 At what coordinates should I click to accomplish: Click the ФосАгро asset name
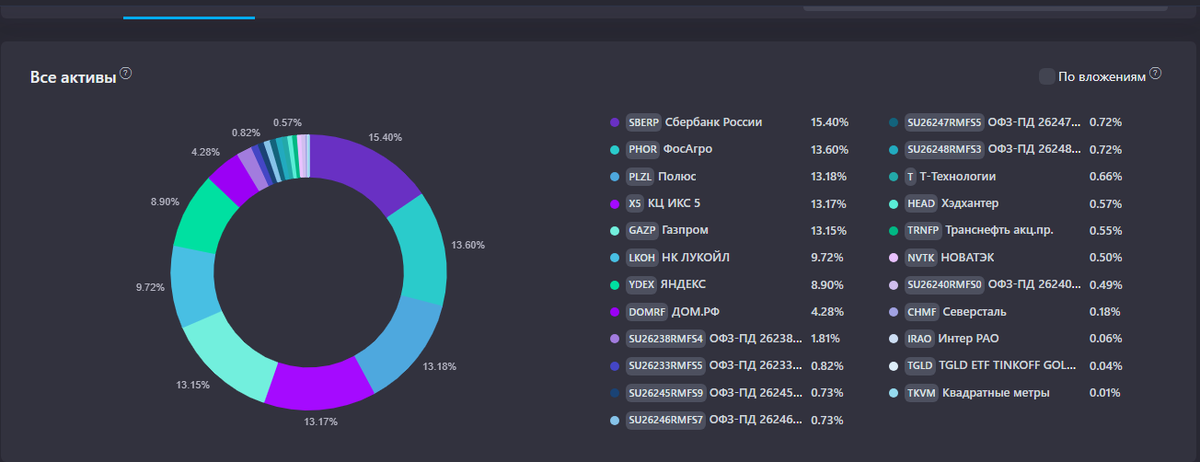[x=688, y=149]
